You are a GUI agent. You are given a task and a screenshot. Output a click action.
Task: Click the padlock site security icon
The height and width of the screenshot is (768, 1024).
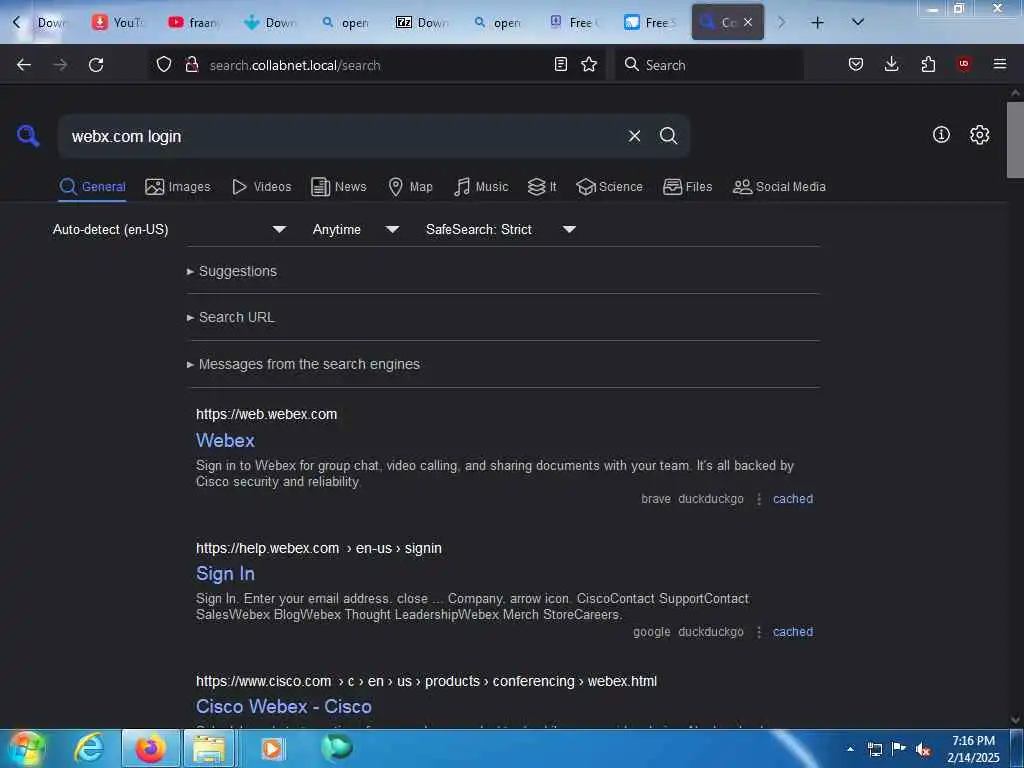tap(191, 65)
